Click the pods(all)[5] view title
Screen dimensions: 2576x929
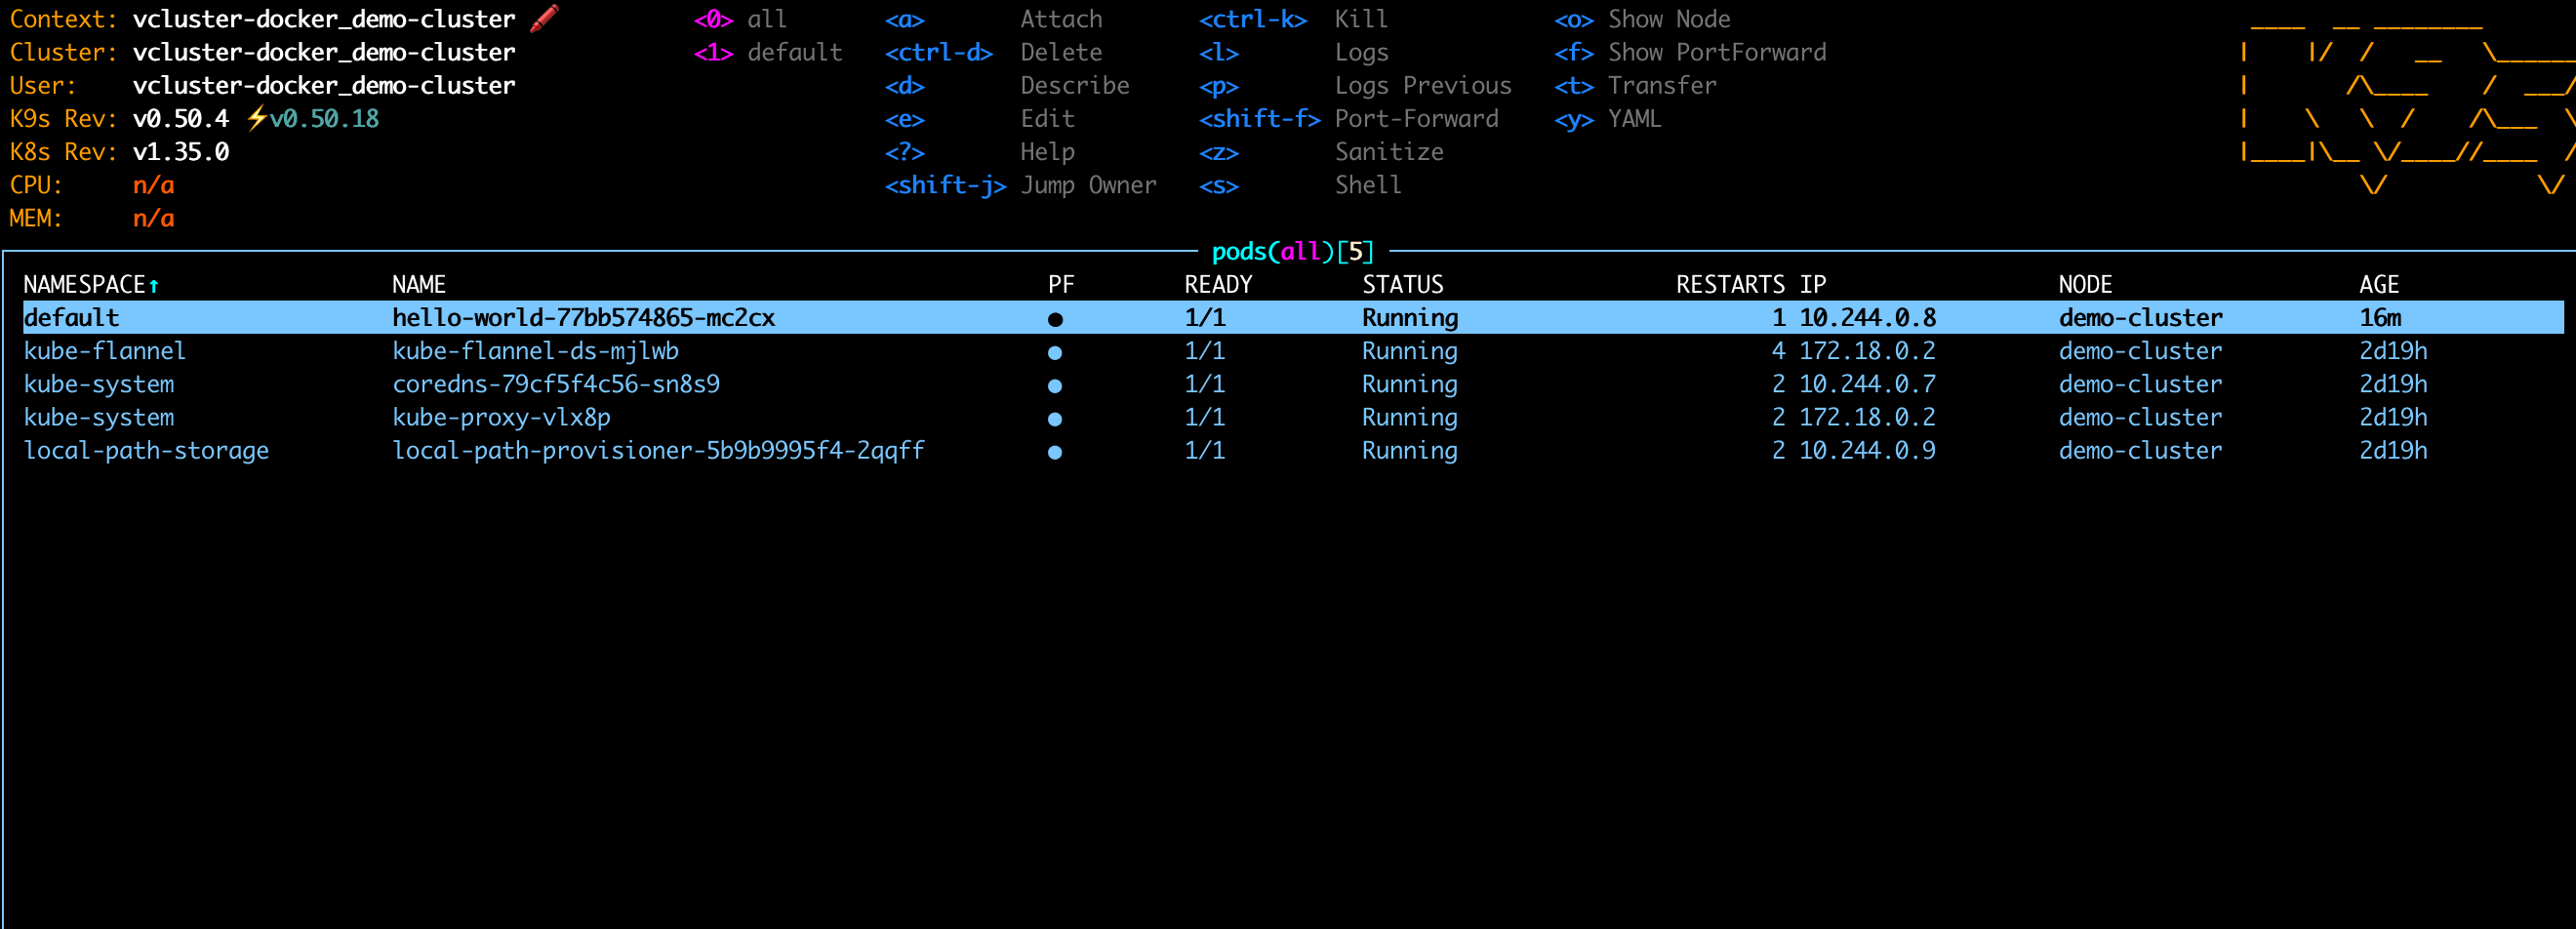(x=1293, y=252)
